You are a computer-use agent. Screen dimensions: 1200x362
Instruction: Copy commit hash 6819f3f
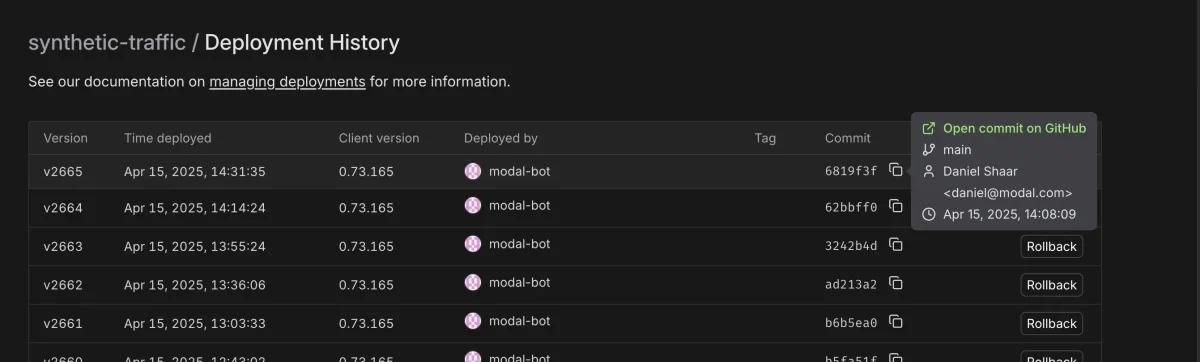tap(896, 170)
